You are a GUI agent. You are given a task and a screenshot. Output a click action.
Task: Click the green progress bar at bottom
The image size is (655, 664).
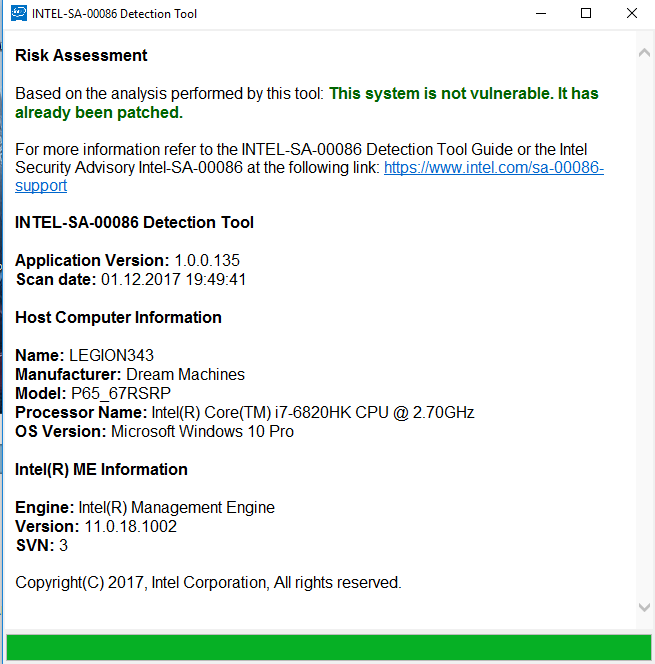[x=329, y=647]
